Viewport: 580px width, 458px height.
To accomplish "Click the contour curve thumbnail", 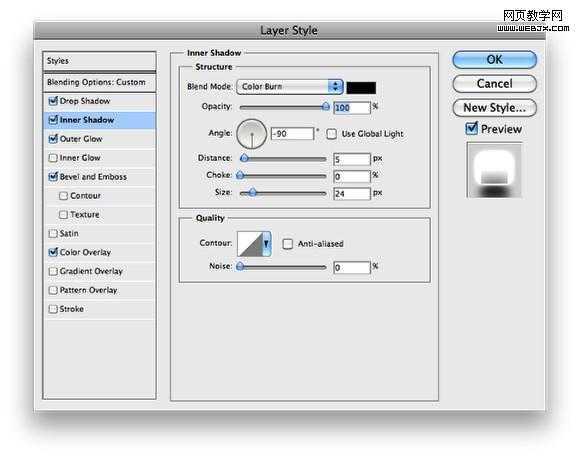I will (250, 244).
